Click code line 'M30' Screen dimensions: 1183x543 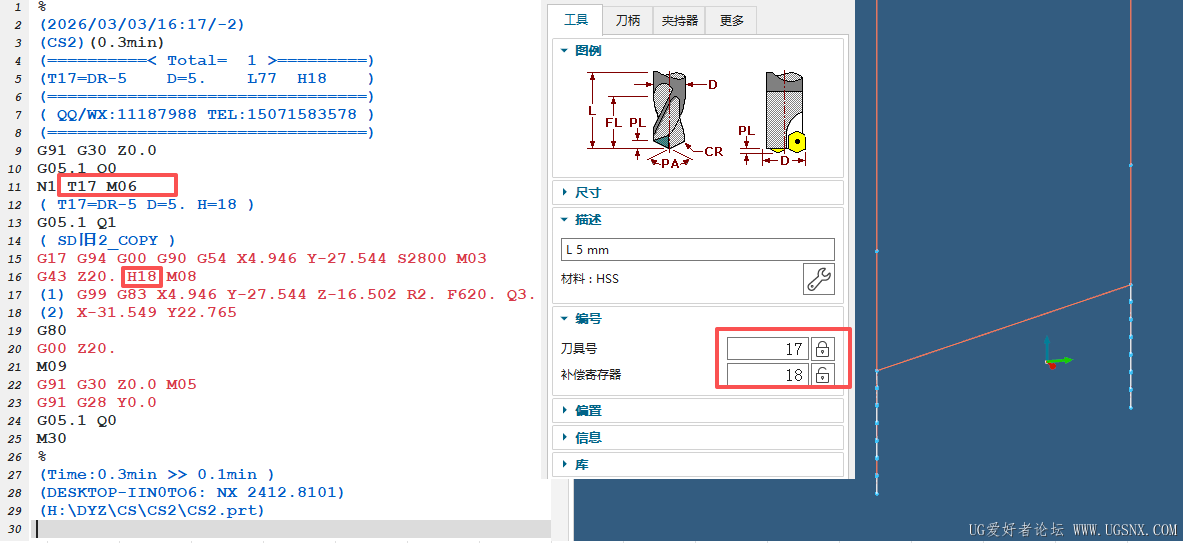[x=51, y=439]
